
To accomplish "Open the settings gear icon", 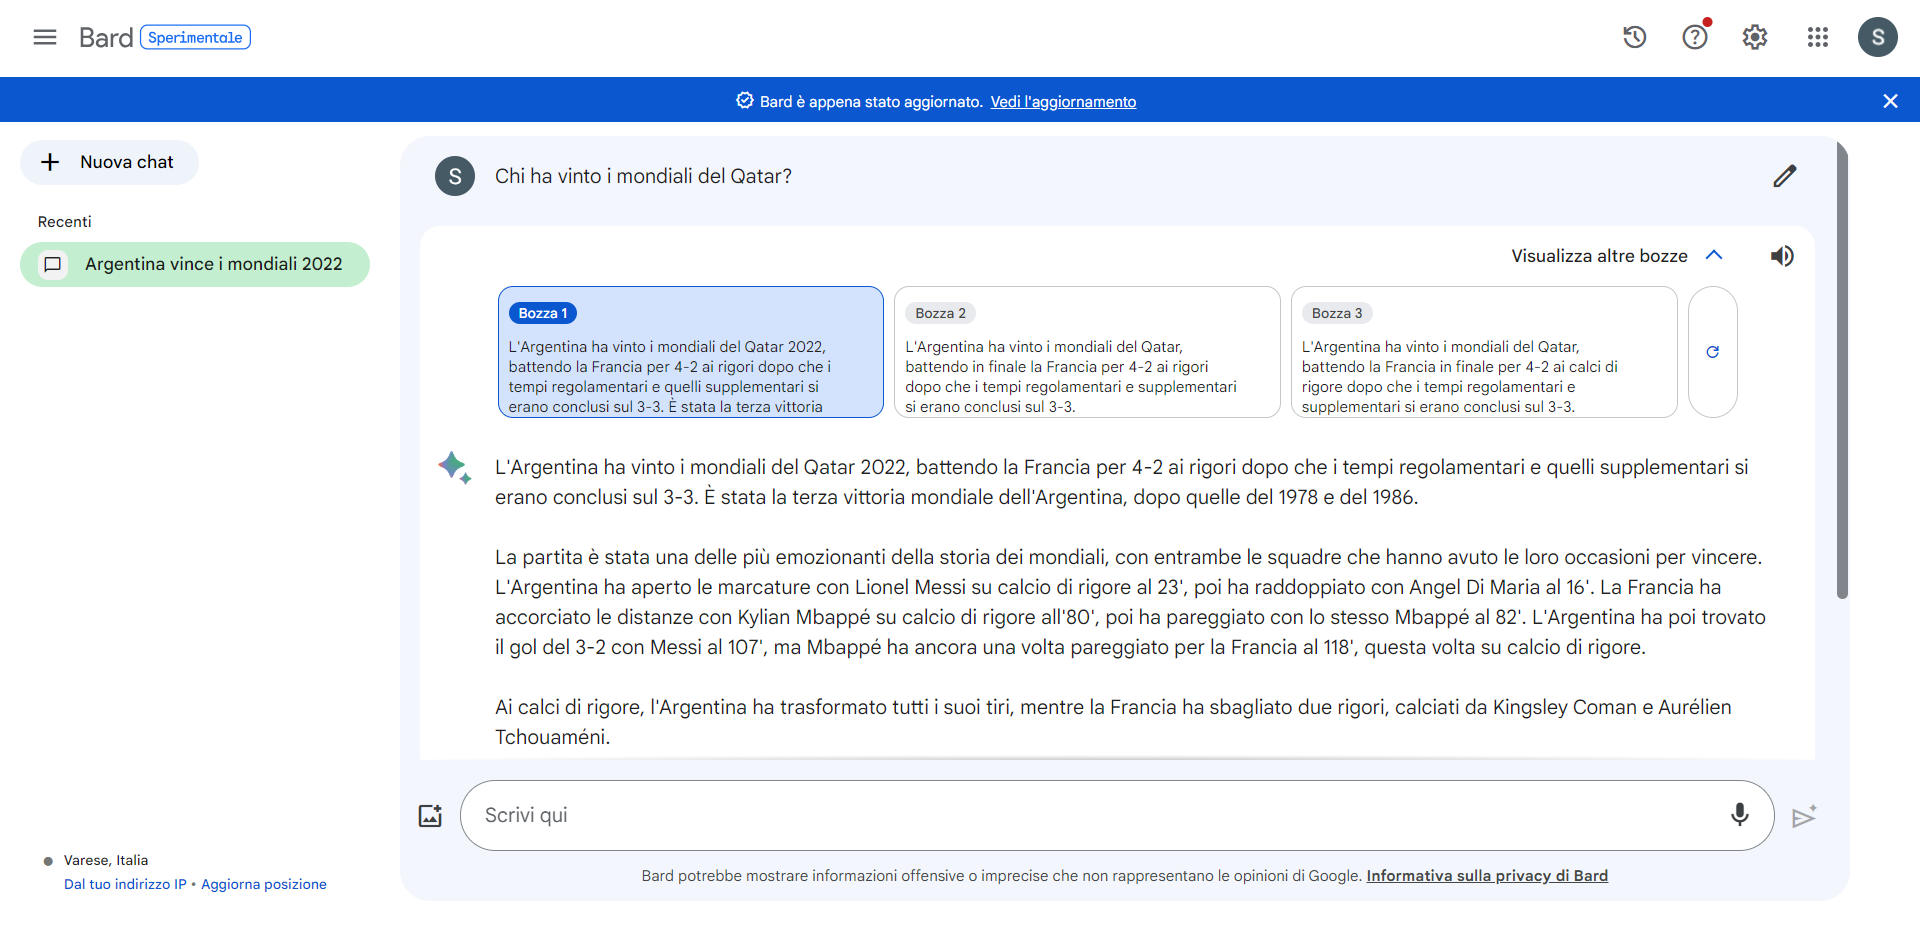I will 1754,38.
